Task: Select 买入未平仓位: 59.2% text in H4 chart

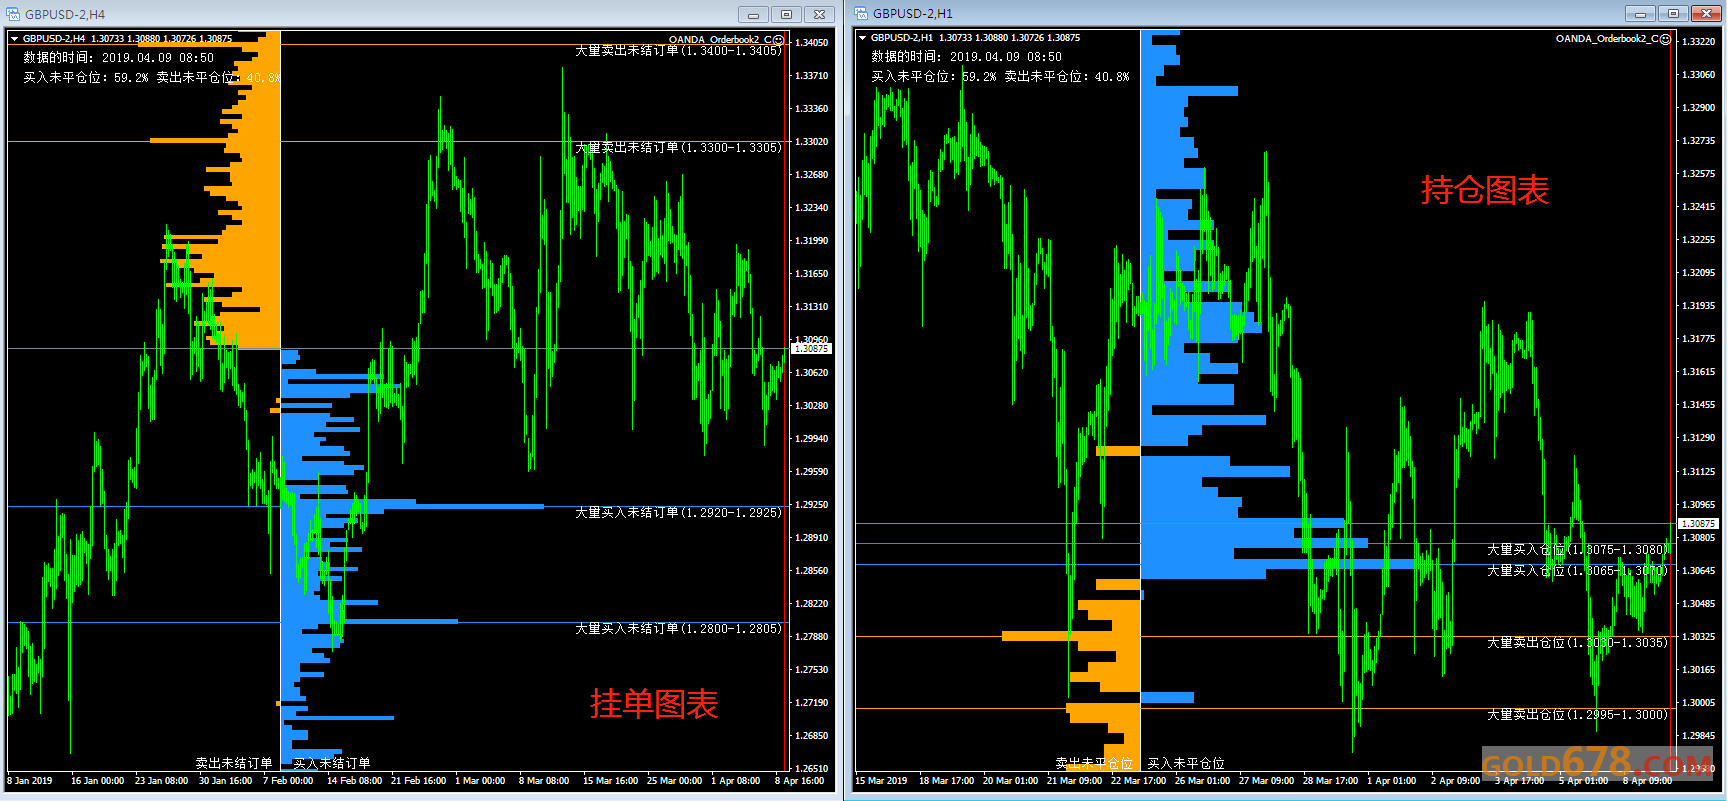Action: click(86, 77)
